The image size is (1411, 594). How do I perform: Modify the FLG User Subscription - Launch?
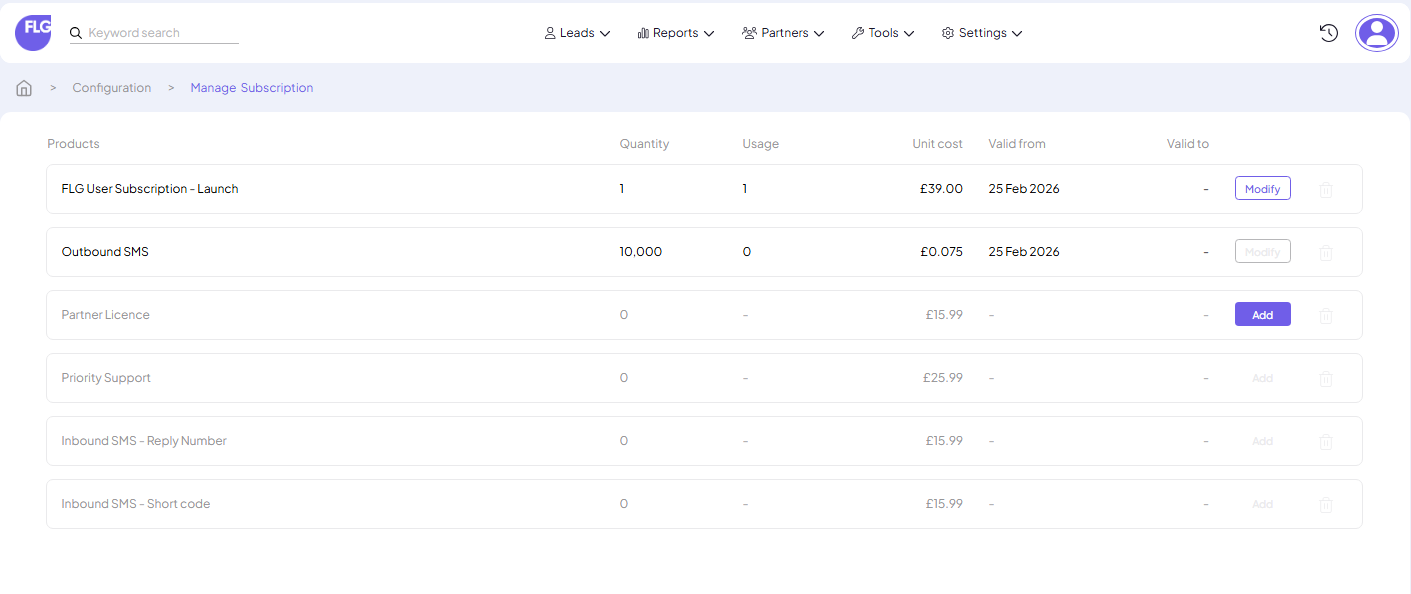(x=1262, y=188)
